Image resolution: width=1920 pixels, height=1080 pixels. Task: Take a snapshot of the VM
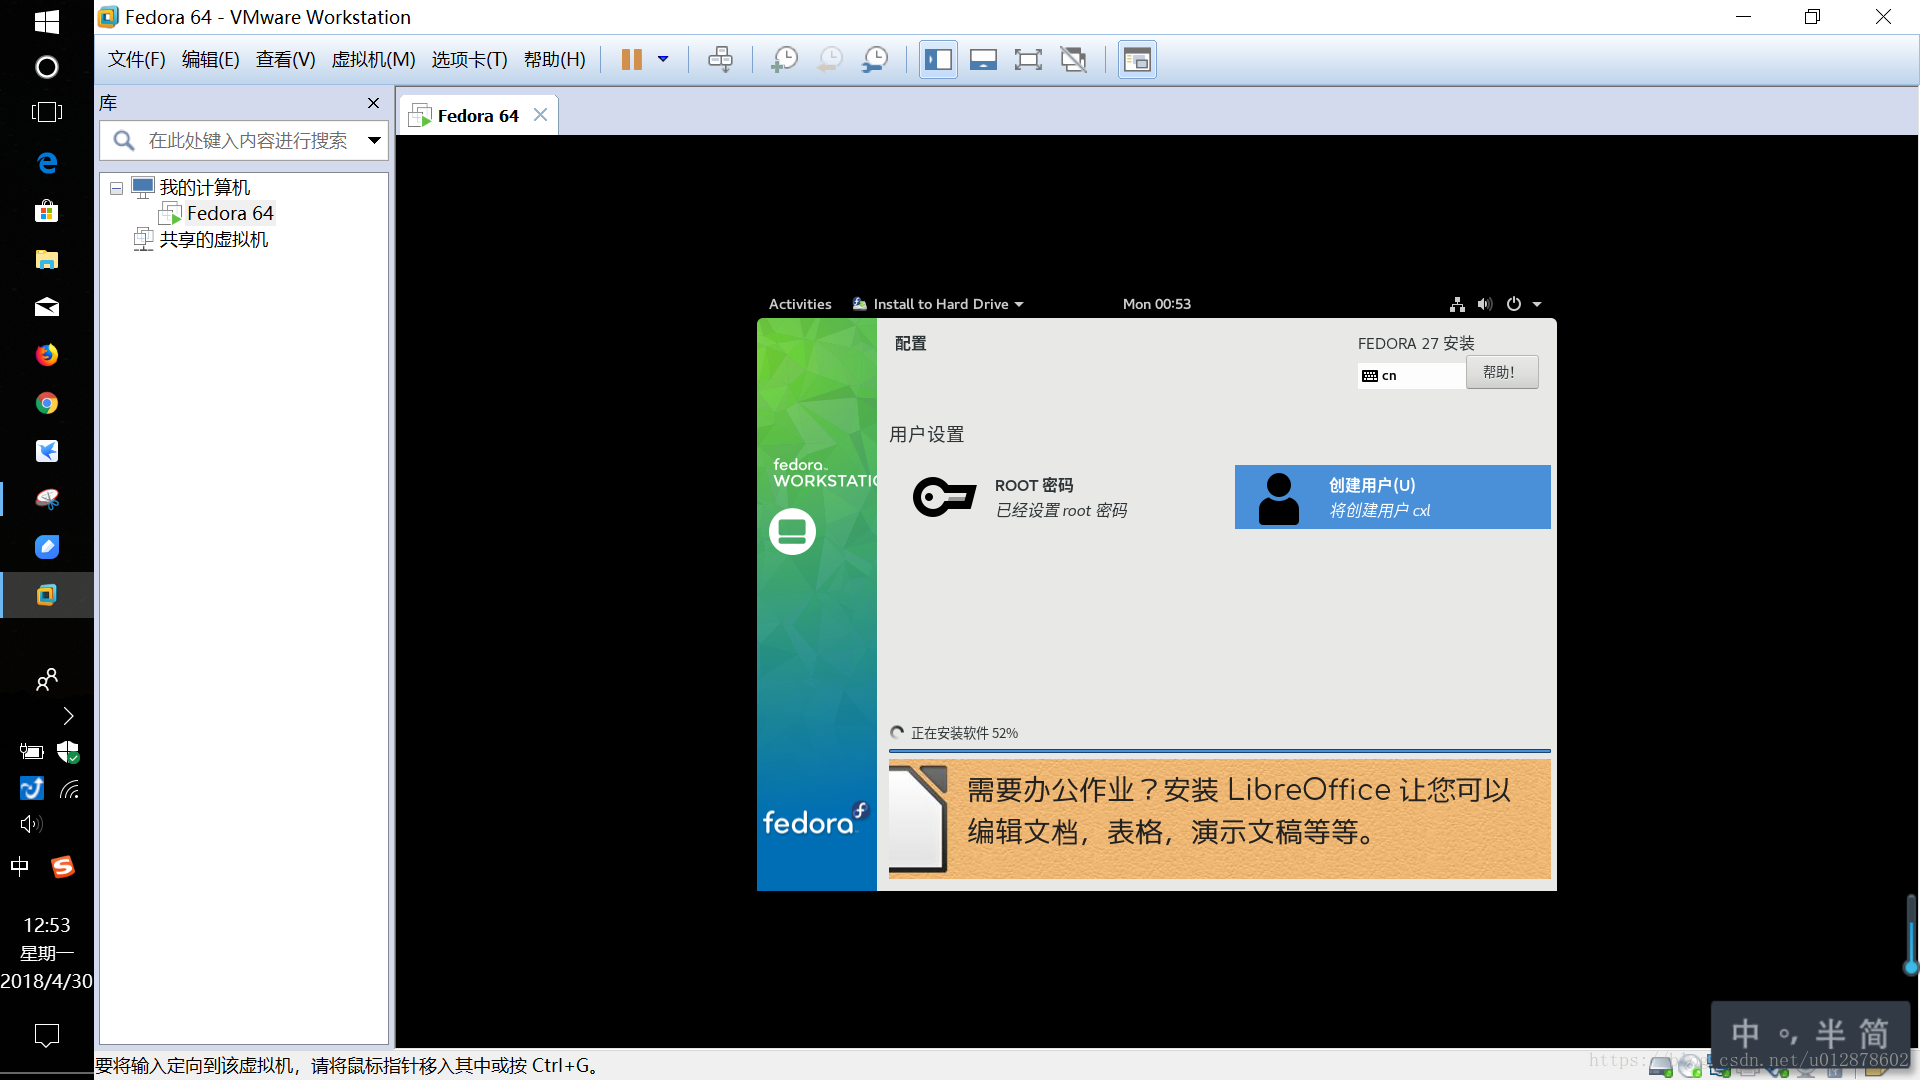pos(784,60)
